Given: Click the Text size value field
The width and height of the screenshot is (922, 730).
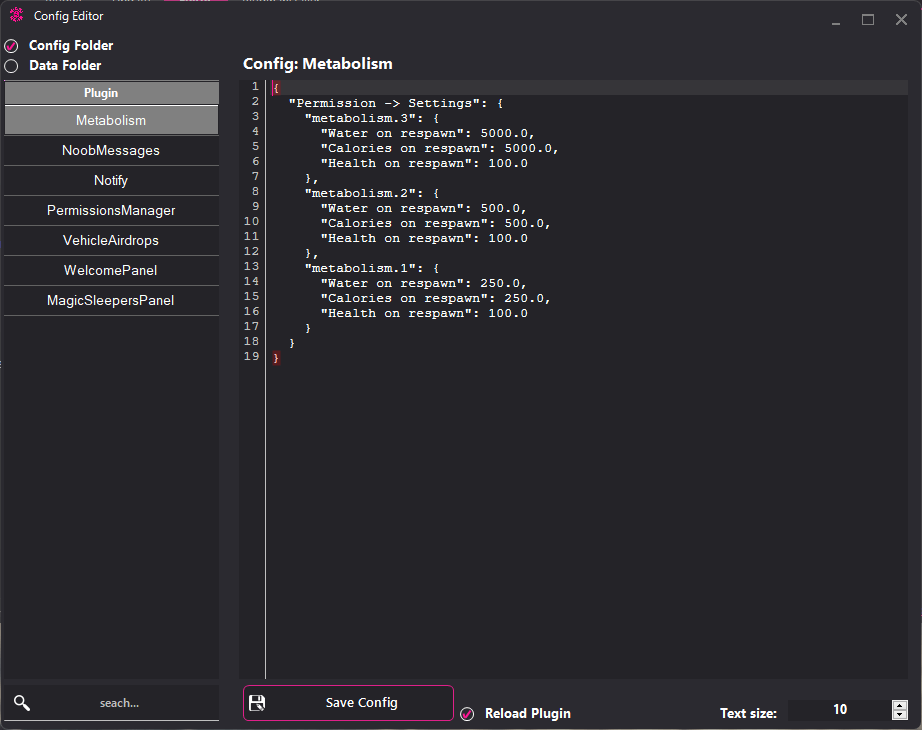Looking at the screenshot, I should (840, 709).
